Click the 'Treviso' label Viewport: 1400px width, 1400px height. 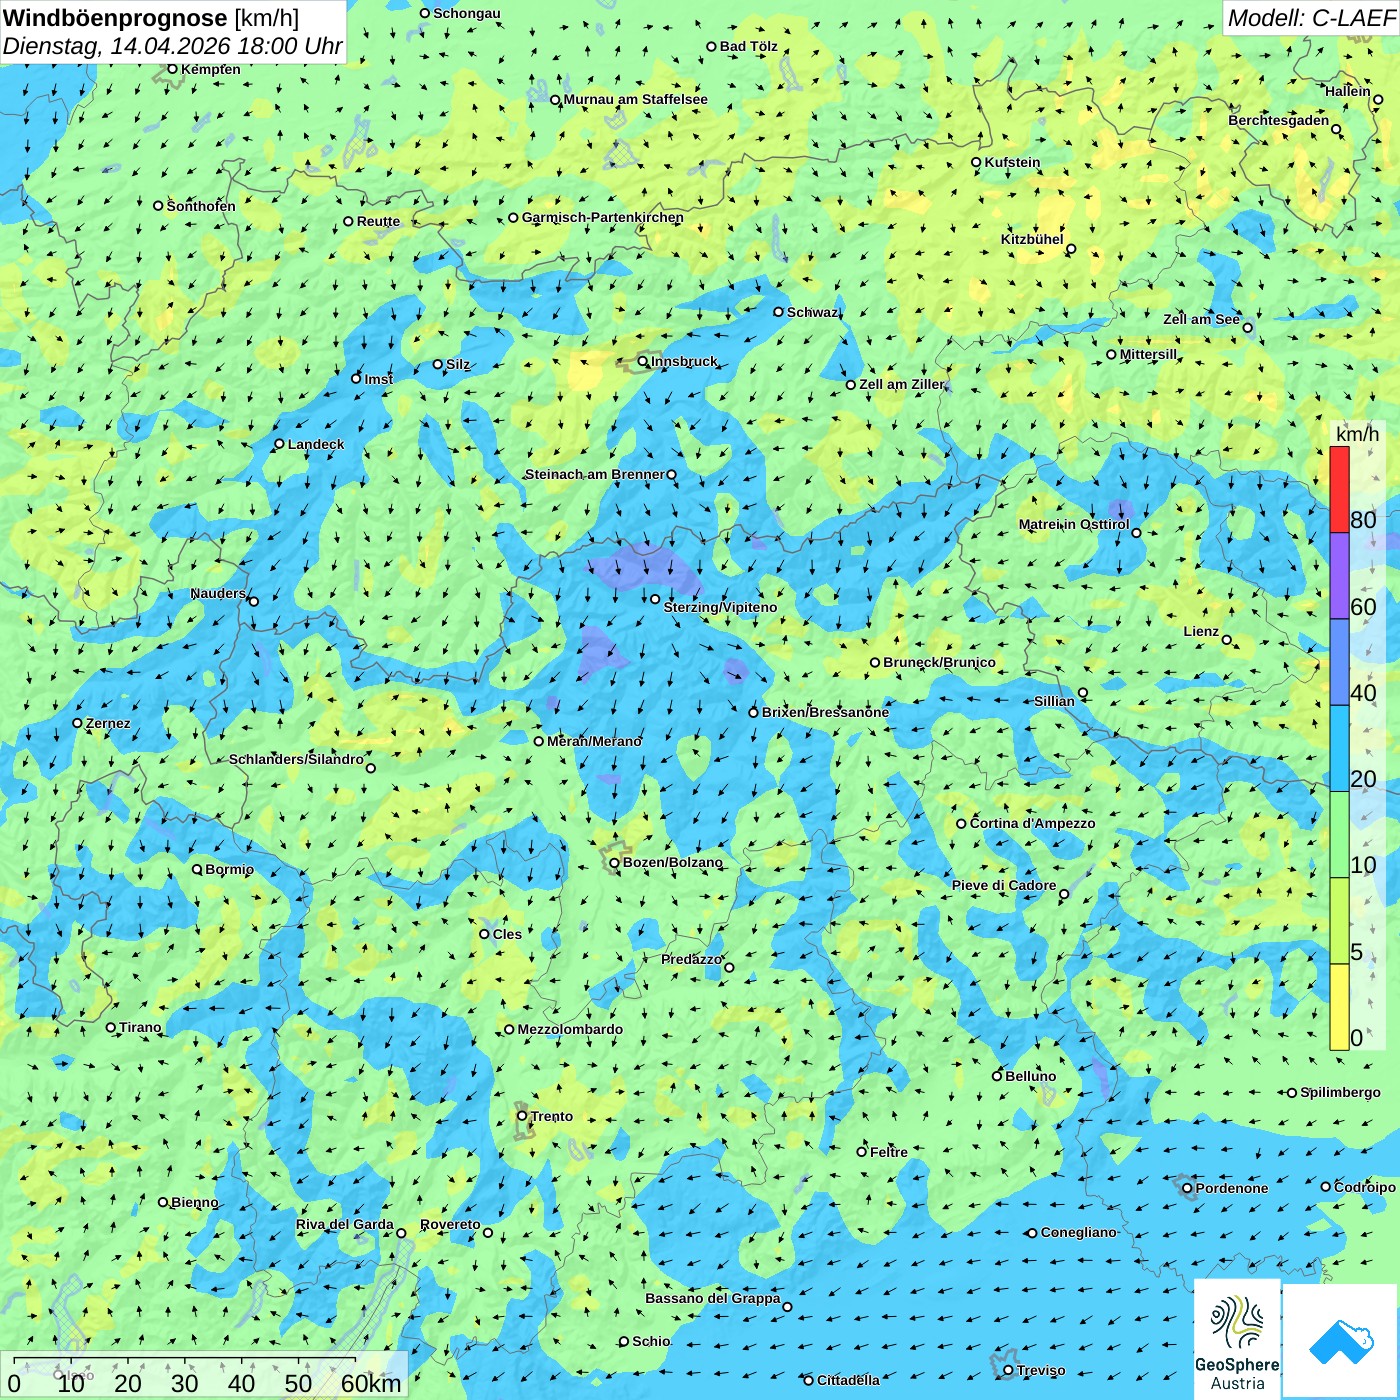pos(1040,1370)
